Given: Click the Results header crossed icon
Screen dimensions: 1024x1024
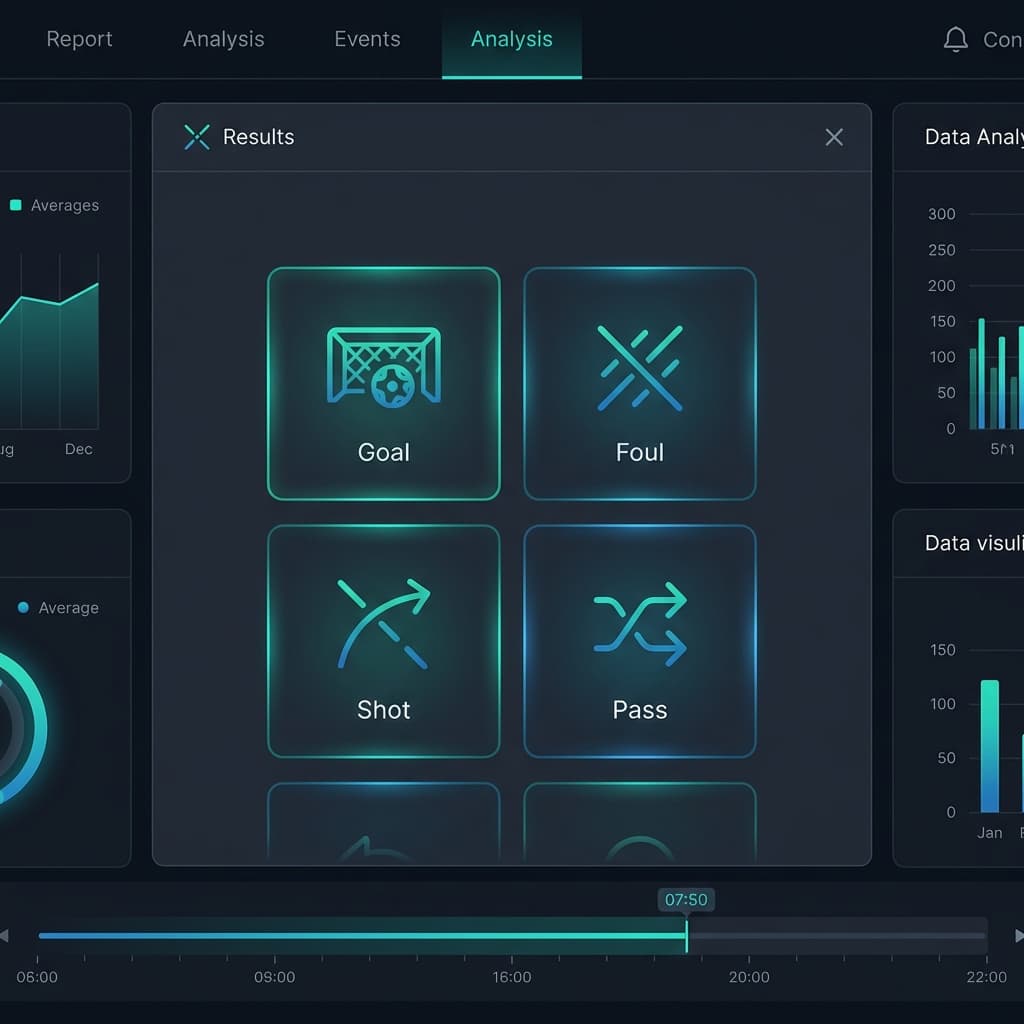Looking at the screenshot, I should pos(197,137).
